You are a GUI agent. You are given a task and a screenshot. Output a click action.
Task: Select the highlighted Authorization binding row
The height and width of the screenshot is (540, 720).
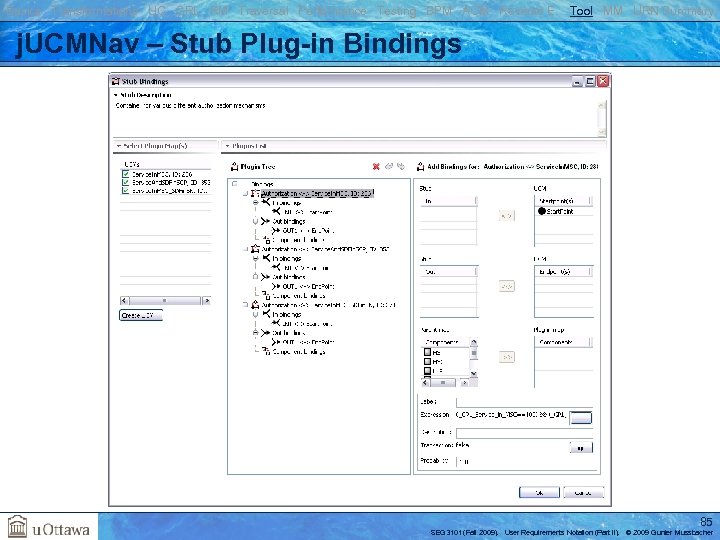[x=317, y=193]
